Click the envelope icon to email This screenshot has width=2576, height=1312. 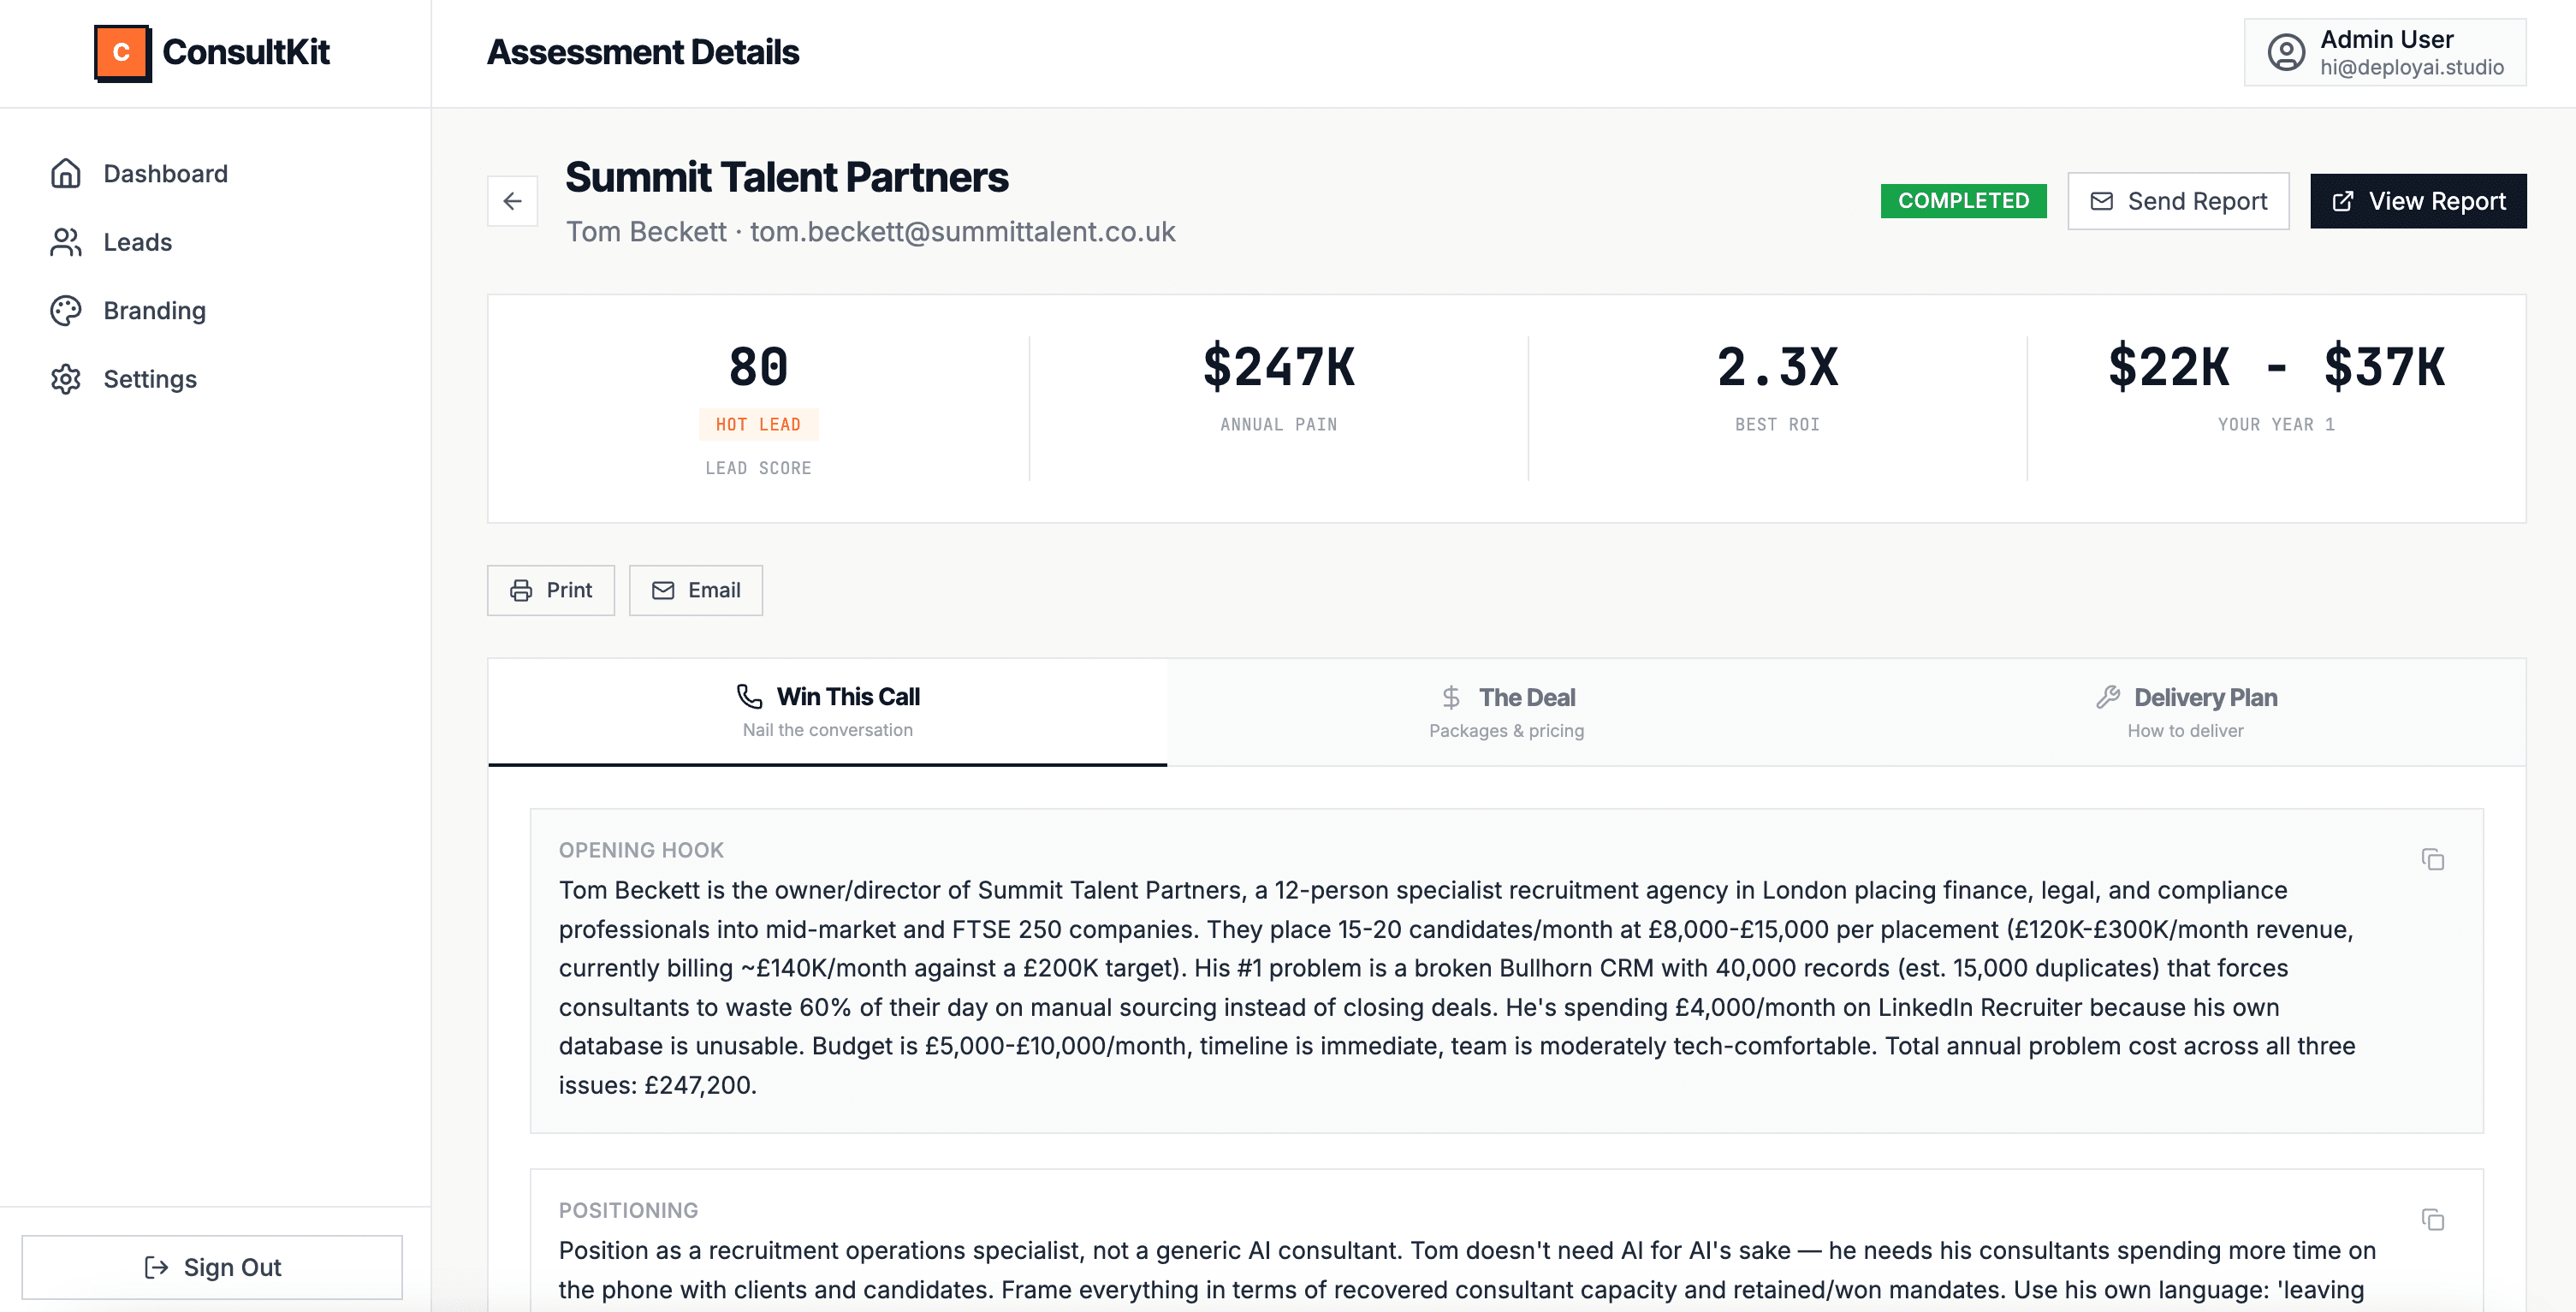click(662, 590)
